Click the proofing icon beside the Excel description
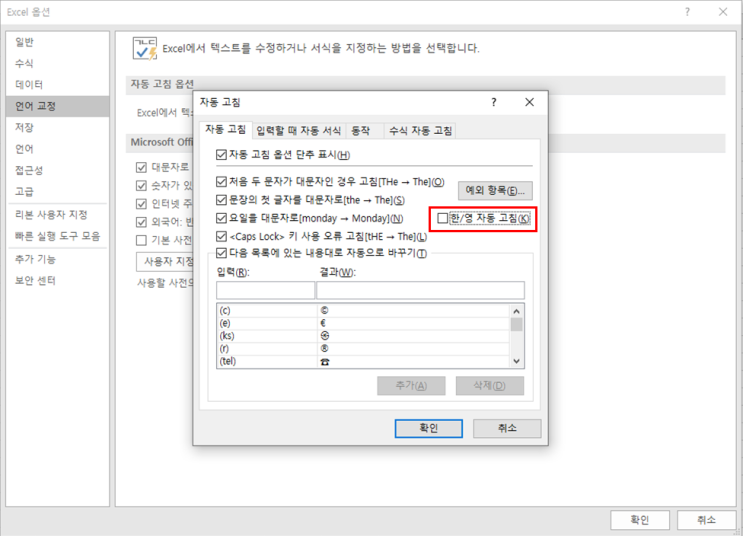Screen dimensions: 743x536 point(145,48)
